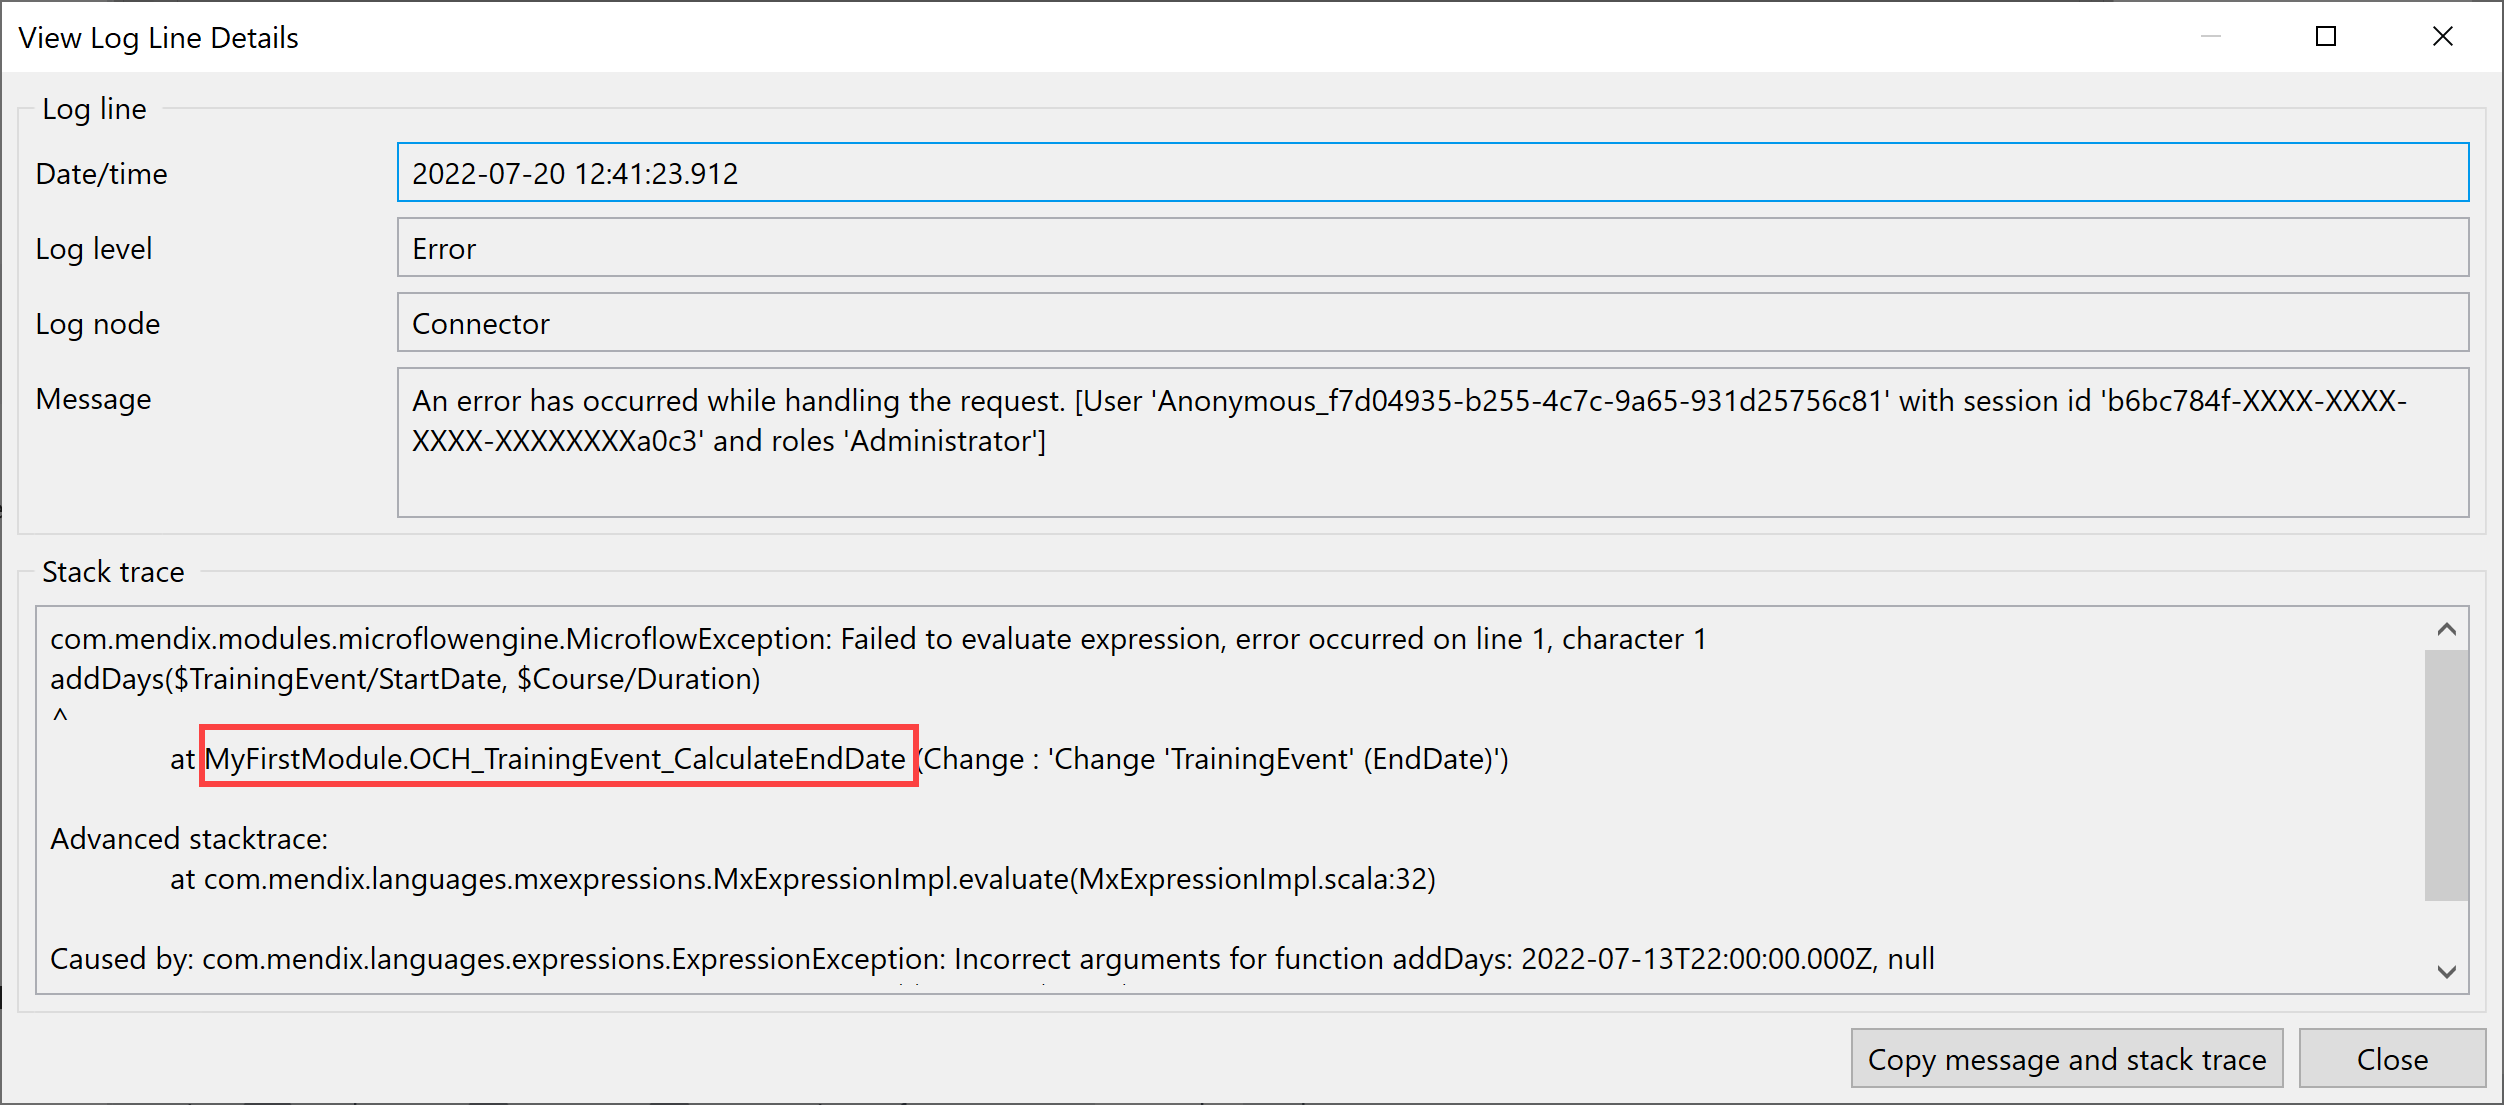The width and height of the screenshot is (2504, 1105).
Task: Click the Log node Connector field
Action: click(x=1432, y=323)
